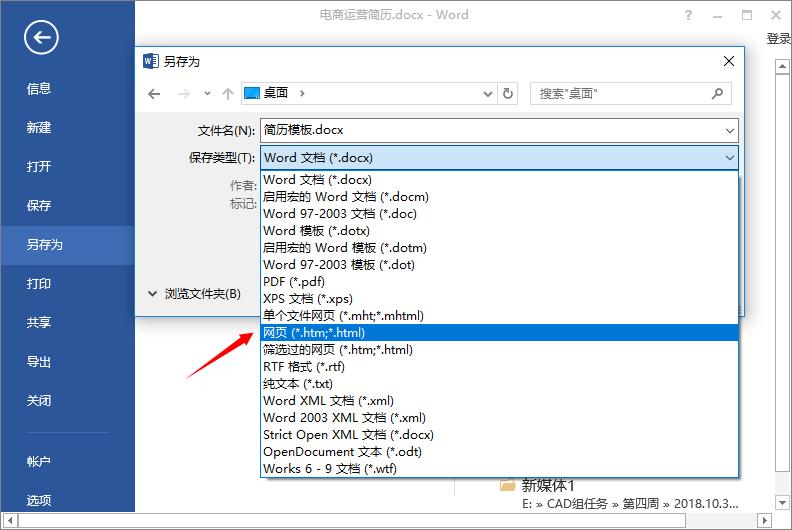Click horizontal scrollbar left arrow
The width and height of the screenshot is (792, 530).
[10, 520]
